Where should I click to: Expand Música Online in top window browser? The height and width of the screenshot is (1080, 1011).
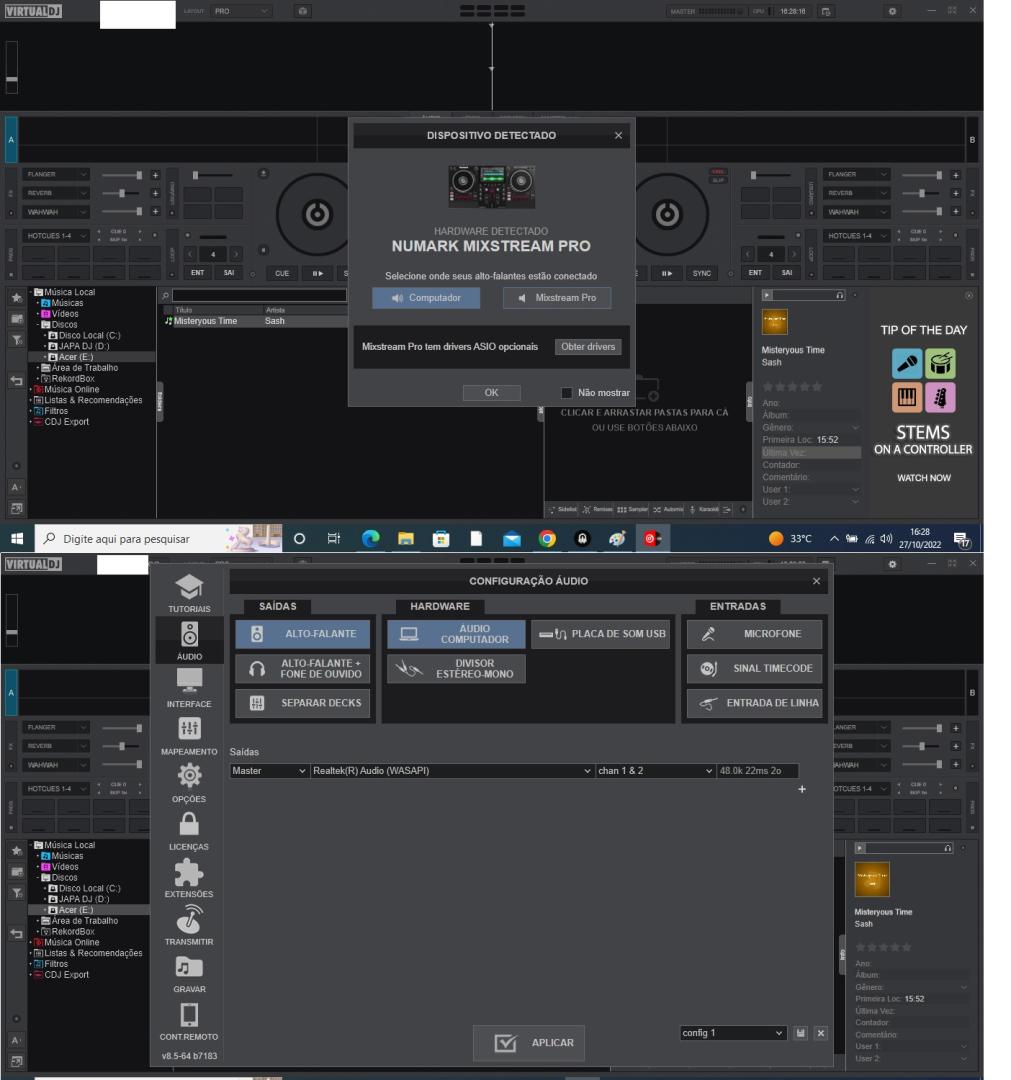tap(32, 390)
